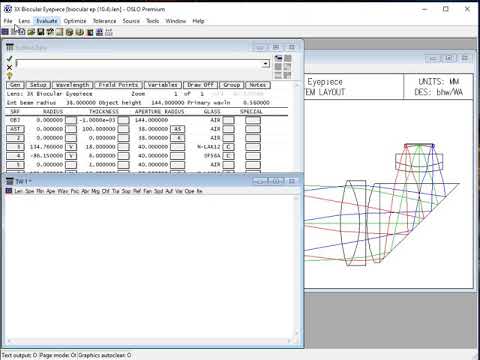
Task: Open the File menu
Action: click(8, 21)
